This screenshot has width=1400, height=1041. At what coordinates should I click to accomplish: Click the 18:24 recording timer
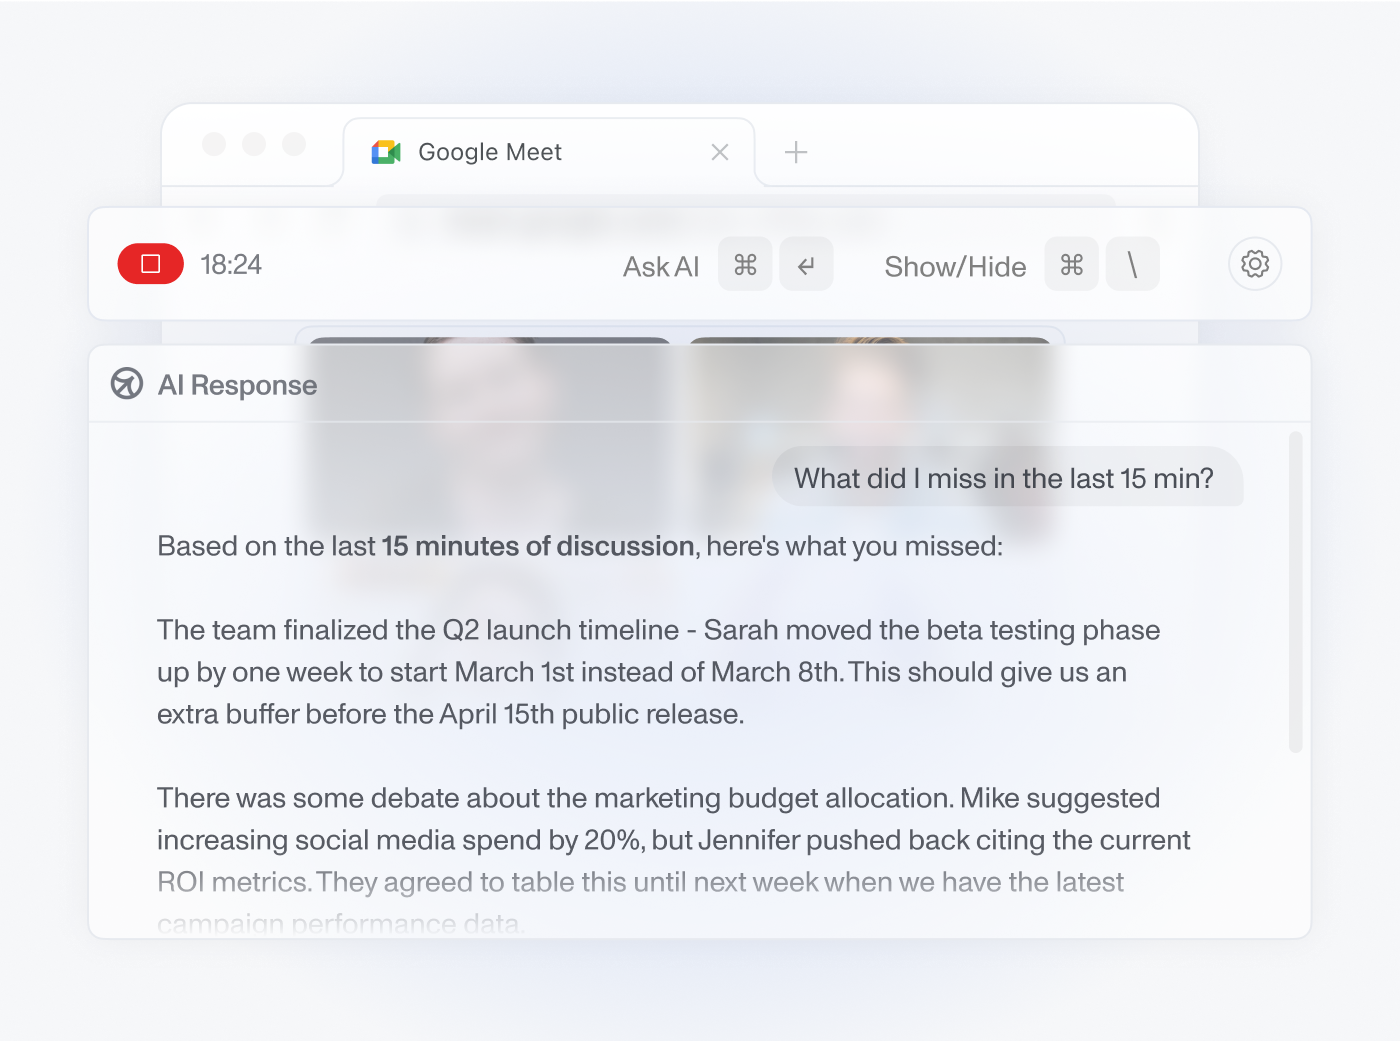[231, 264]
